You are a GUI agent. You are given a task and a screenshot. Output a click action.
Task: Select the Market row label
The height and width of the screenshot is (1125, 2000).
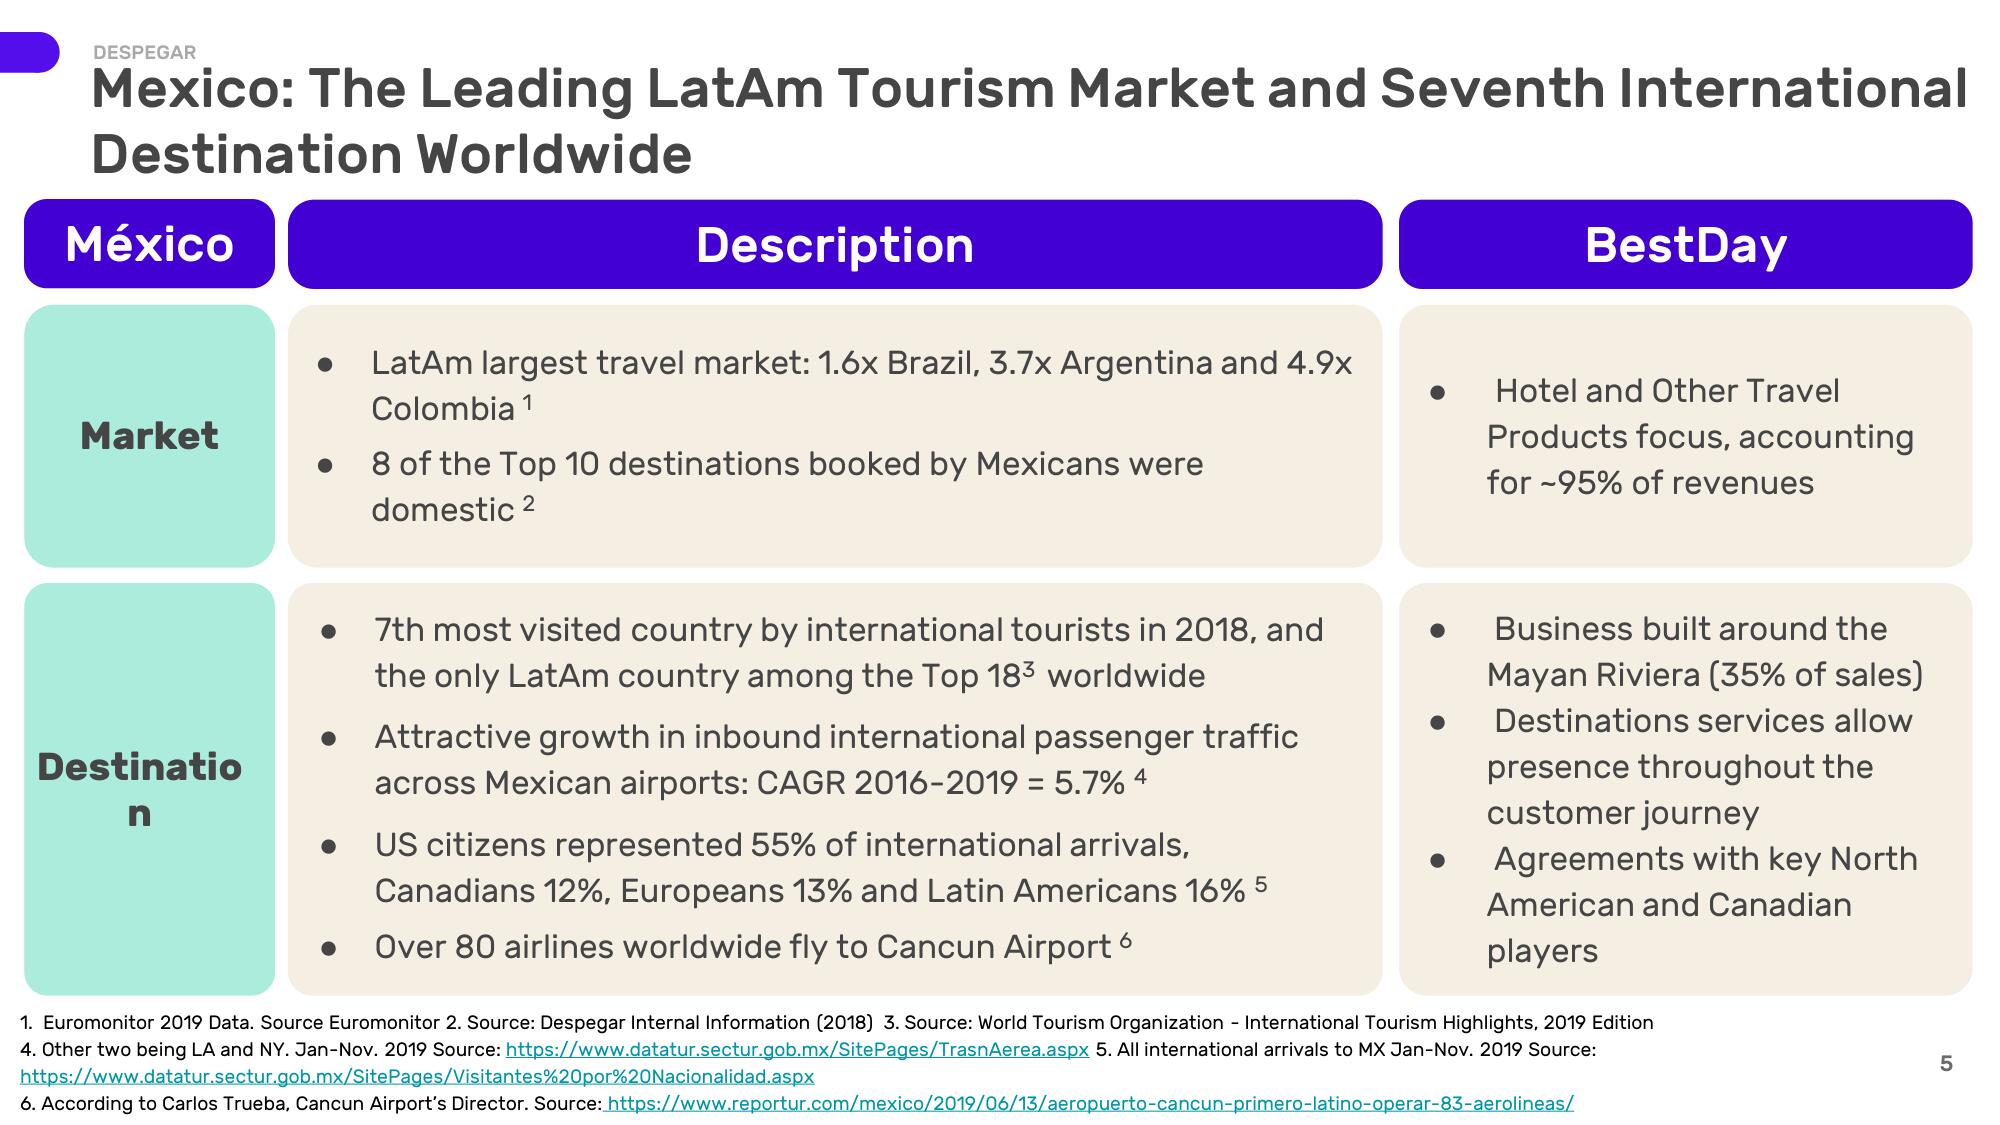[x=149, y=436]
